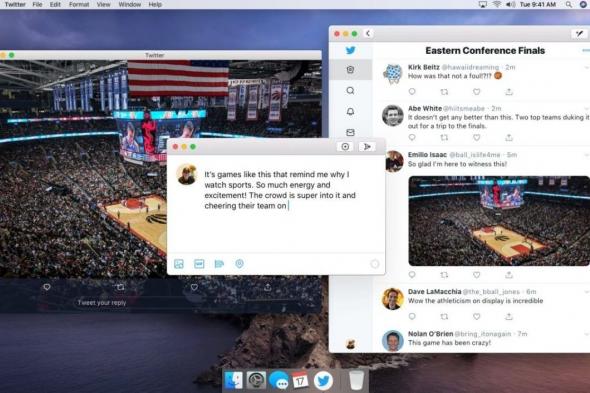Click the compose text area with the sports tweet
This screenshot has height=393, width=590.
pyautogui.click(x=280, y=190)
